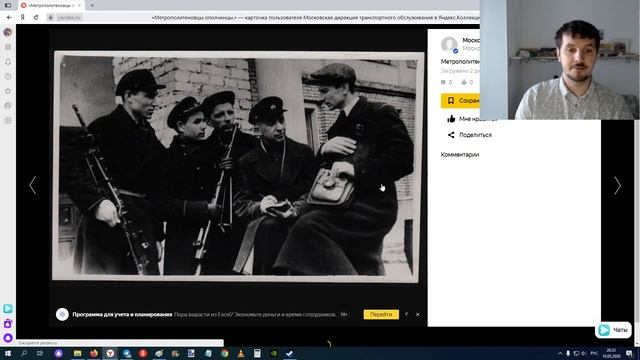Open volume control in tray
This screenshot has height=360, width=640.
coord(584,353)
